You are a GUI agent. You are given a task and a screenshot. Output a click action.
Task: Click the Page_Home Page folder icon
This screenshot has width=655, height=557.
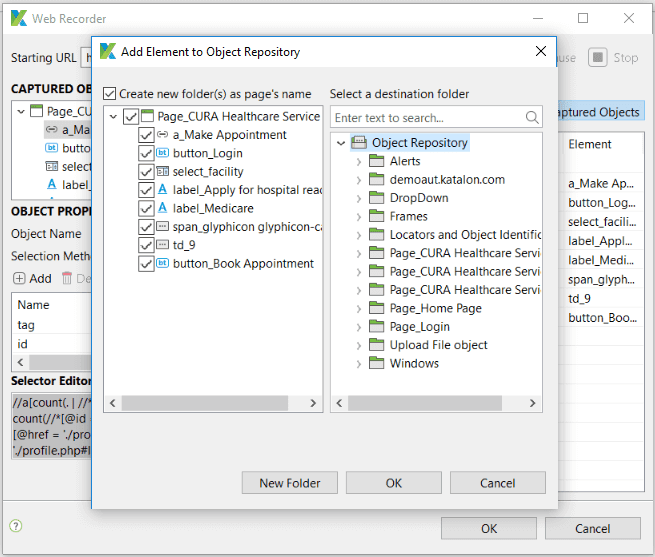tap(376, 308)
